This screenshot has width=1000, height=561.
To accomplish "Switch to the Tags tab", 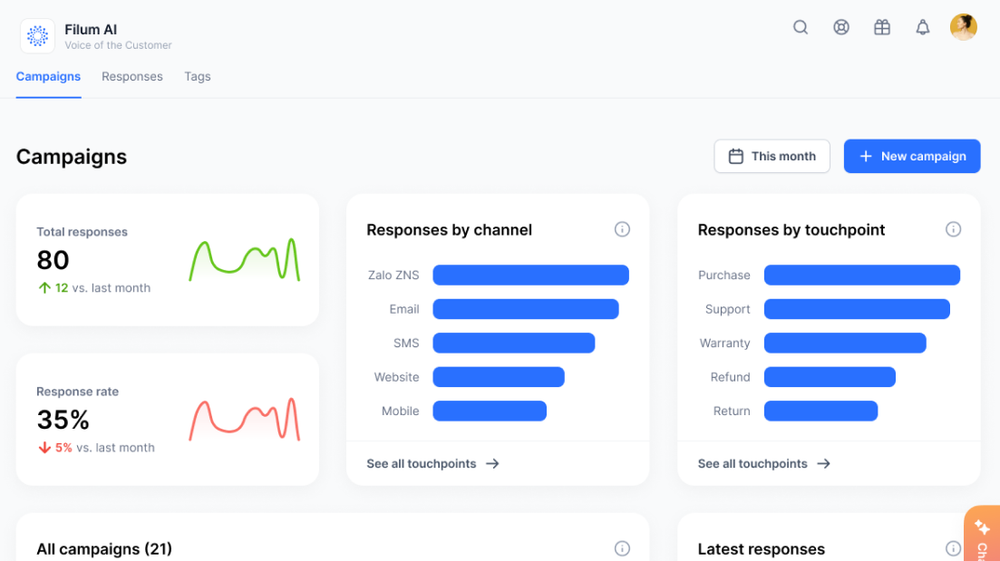I will pyautogui.click(x=197, y=76).
